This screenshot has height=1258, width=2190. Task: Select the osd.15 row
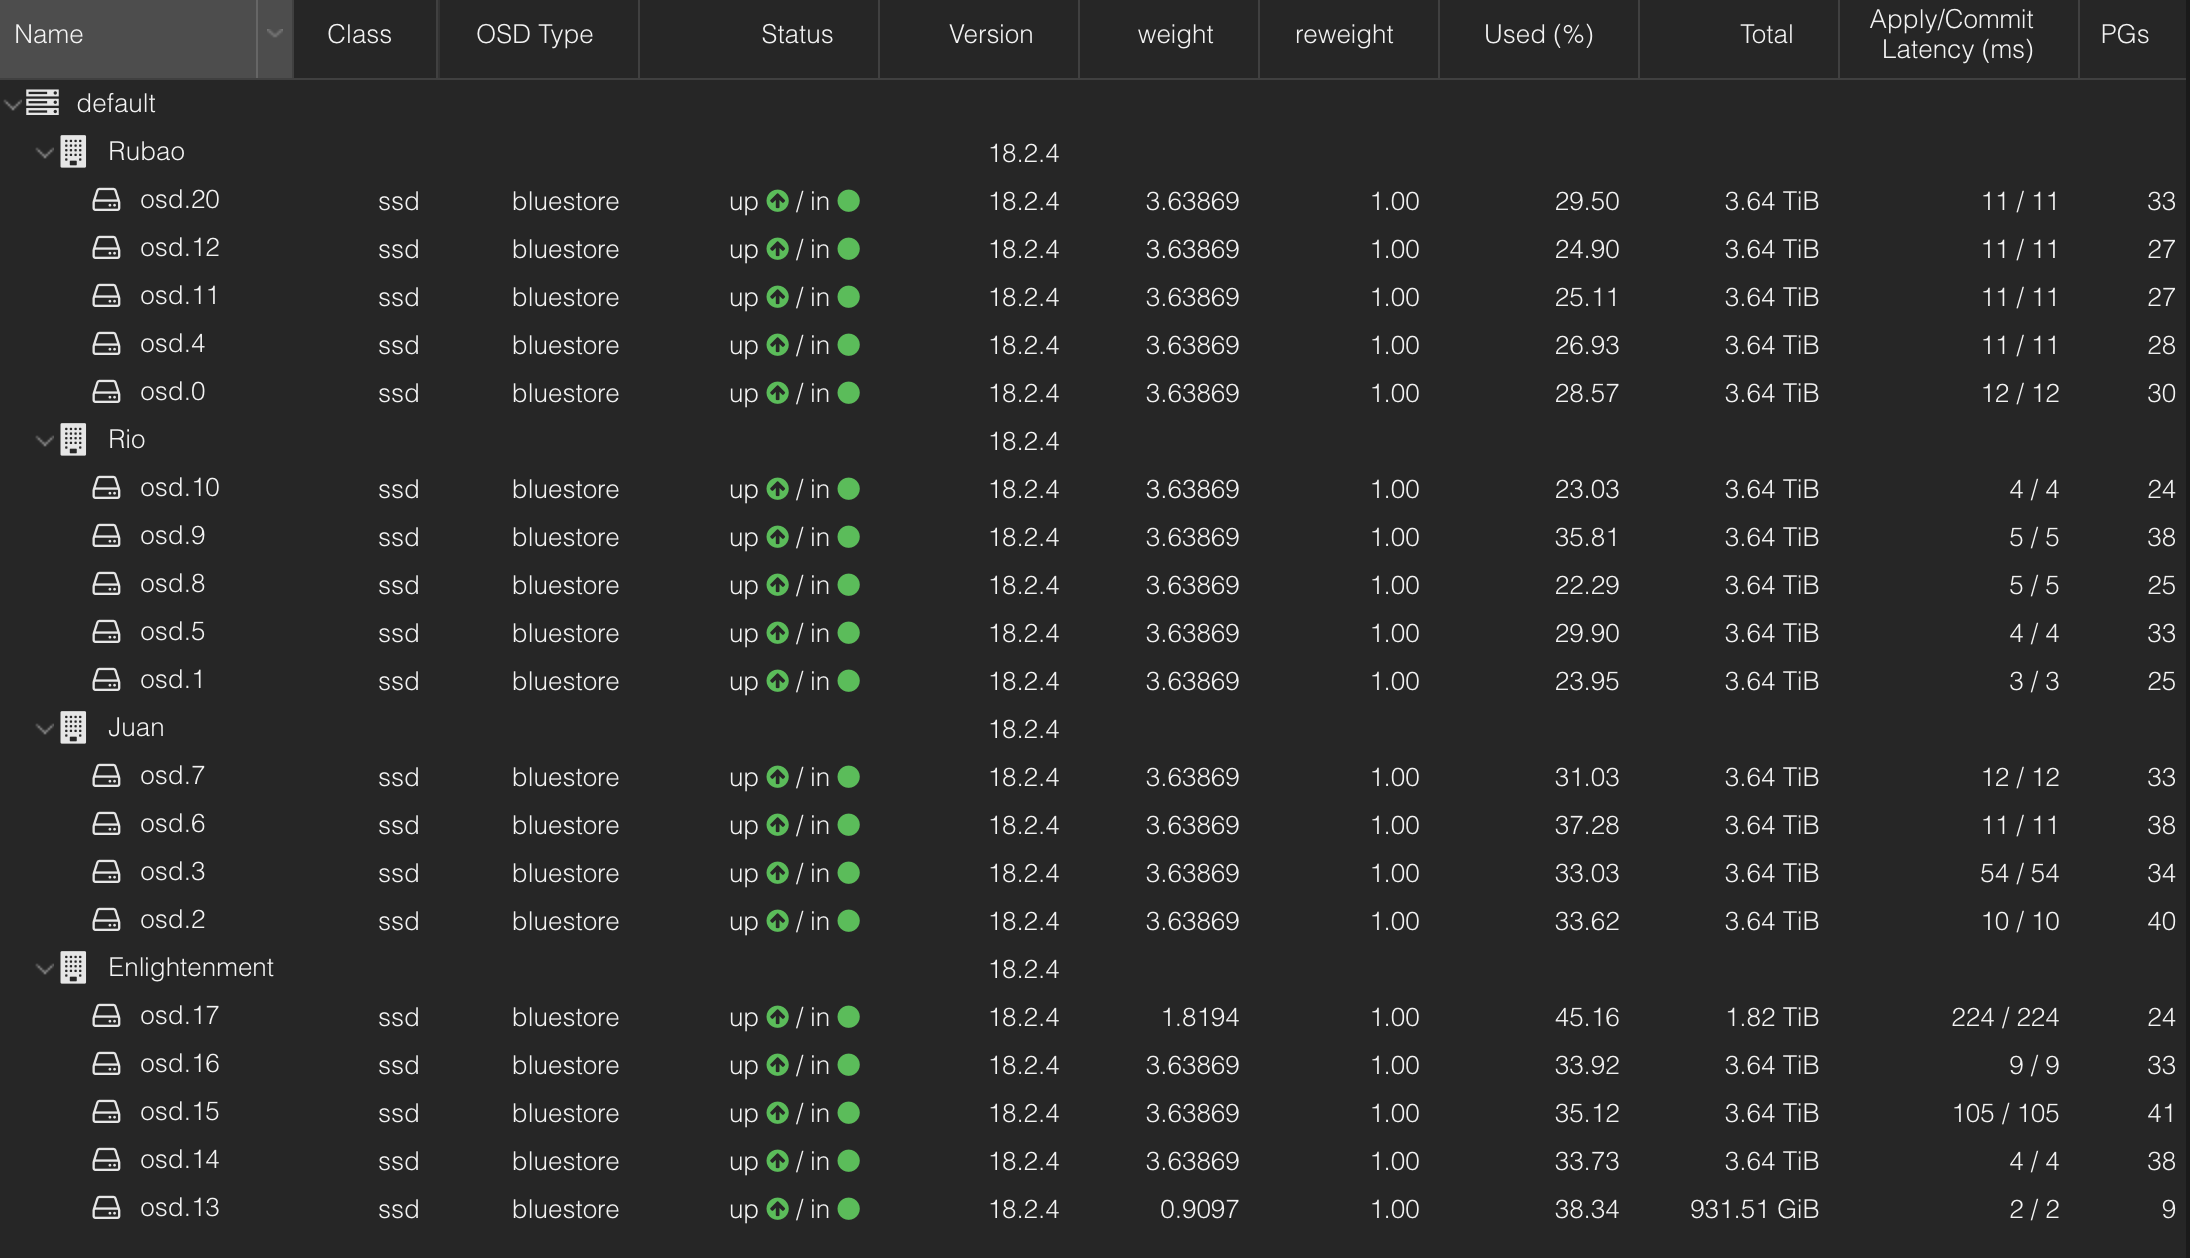click(179, 1112)
